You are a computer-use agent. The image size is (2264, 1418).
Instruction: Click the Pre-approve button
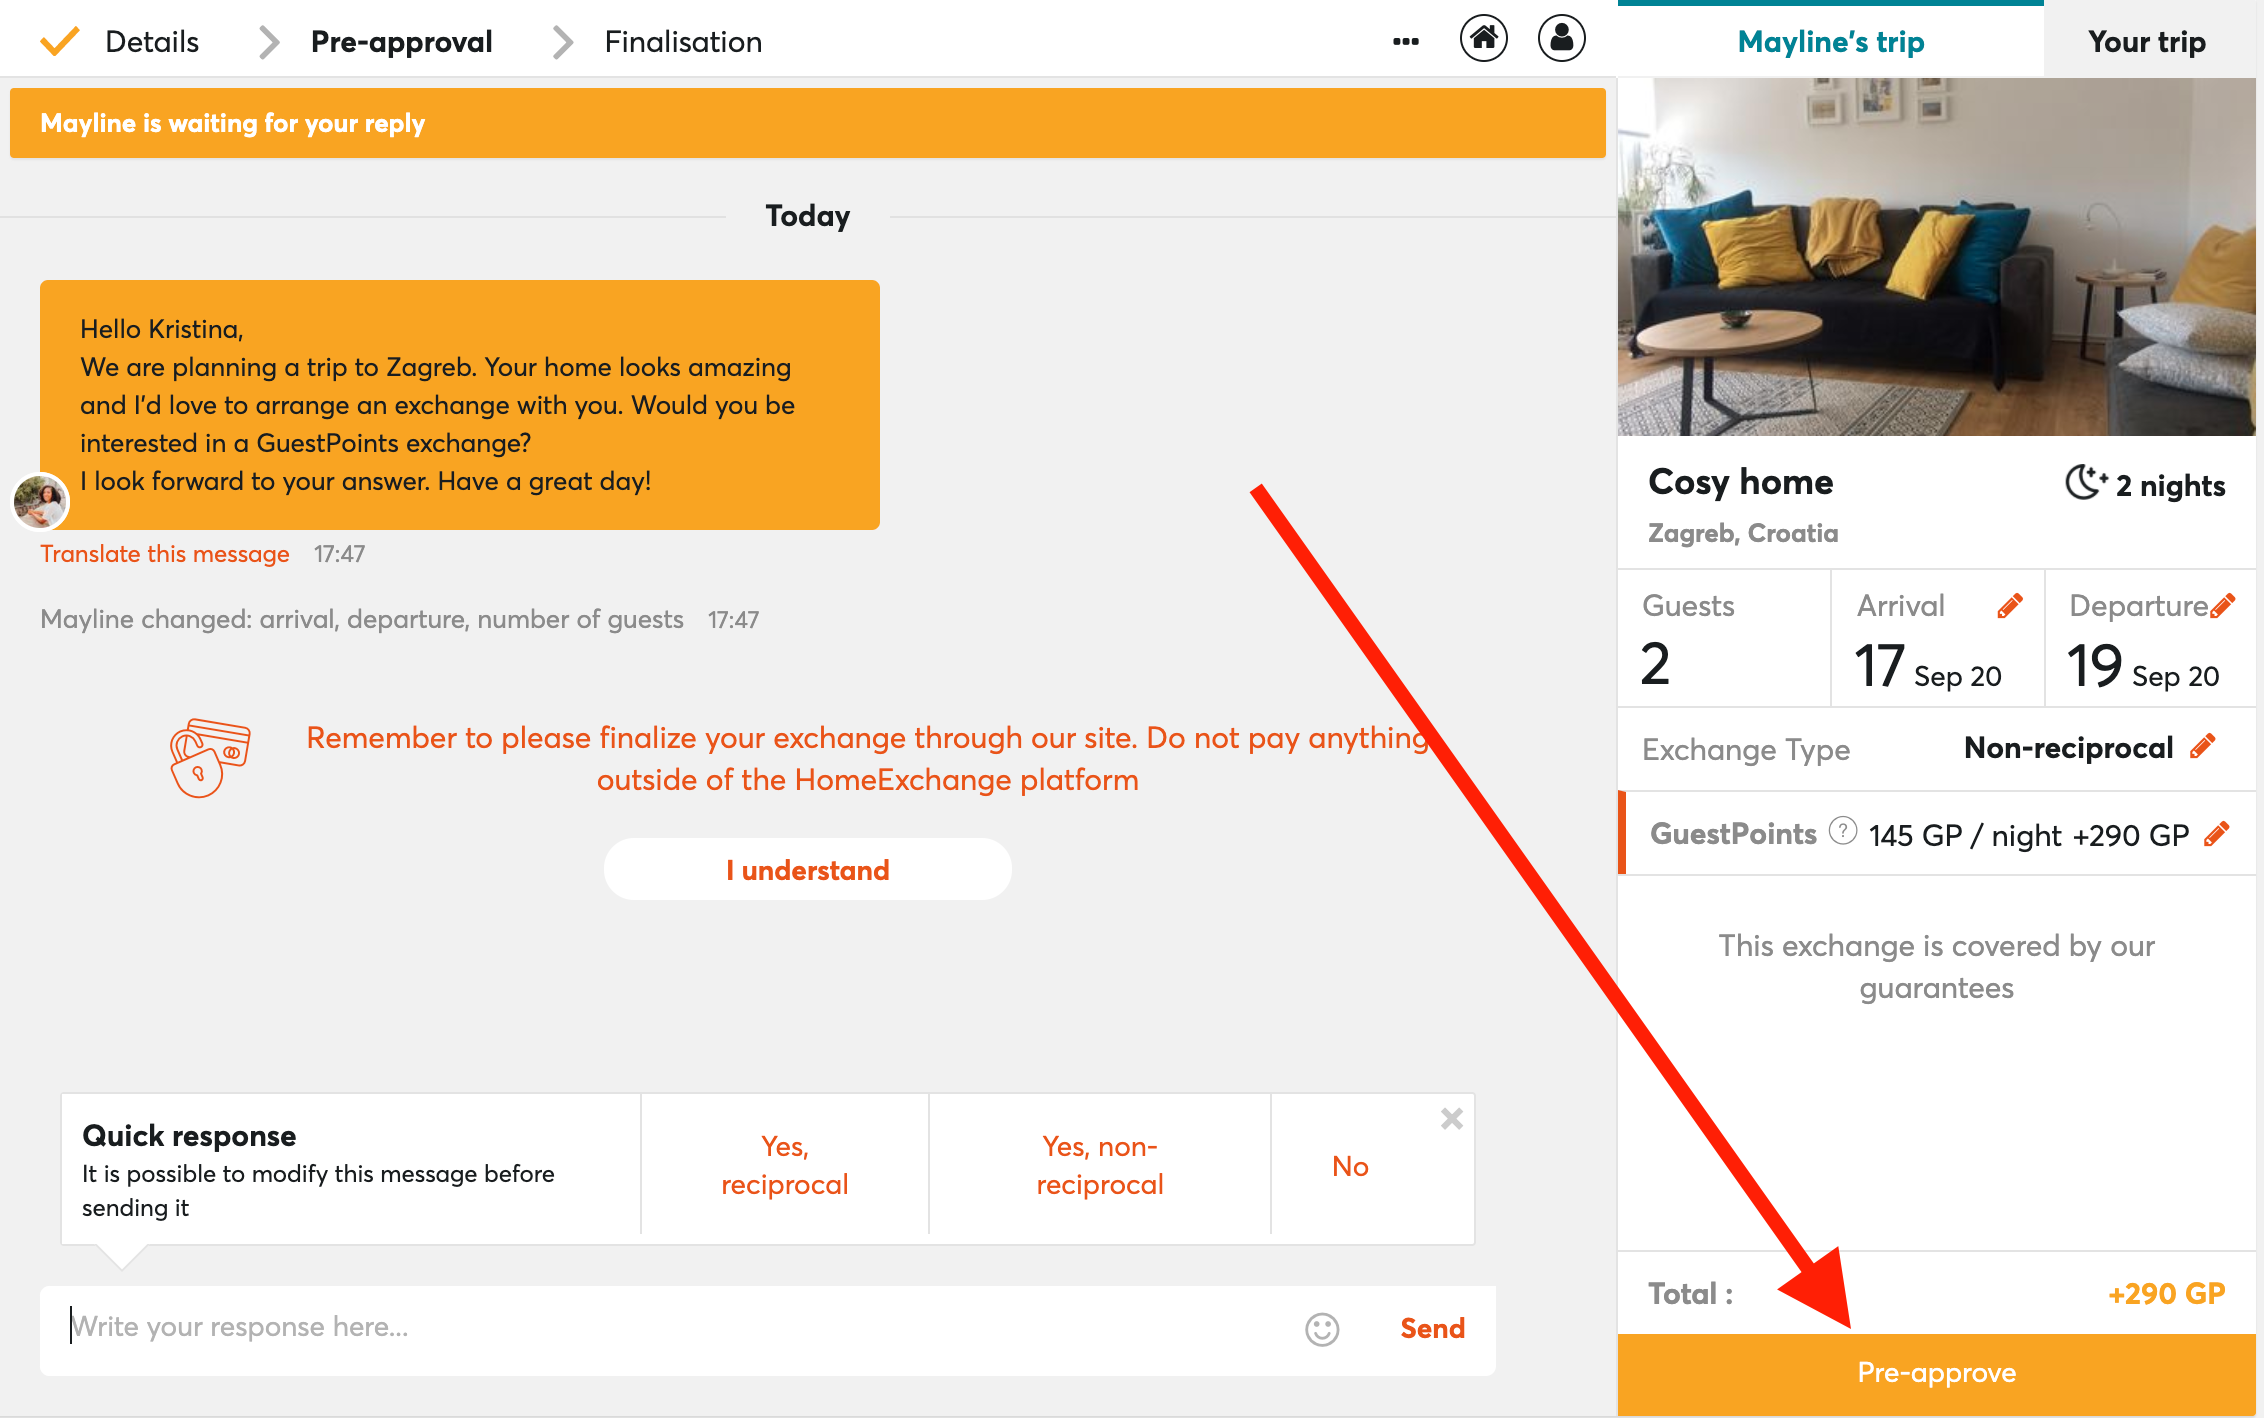[1937, 1372]
